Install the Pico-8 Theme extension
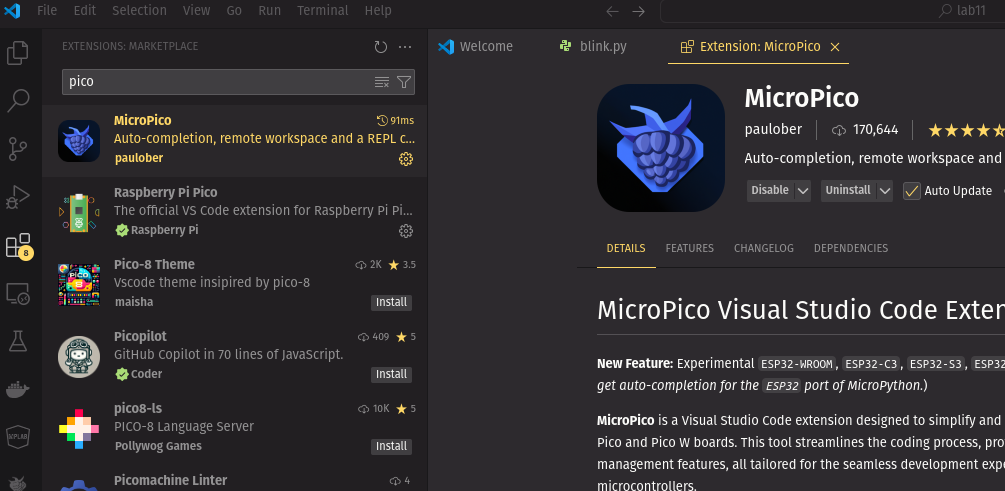This screenshot has height=491, width=1005. point(391,302)
